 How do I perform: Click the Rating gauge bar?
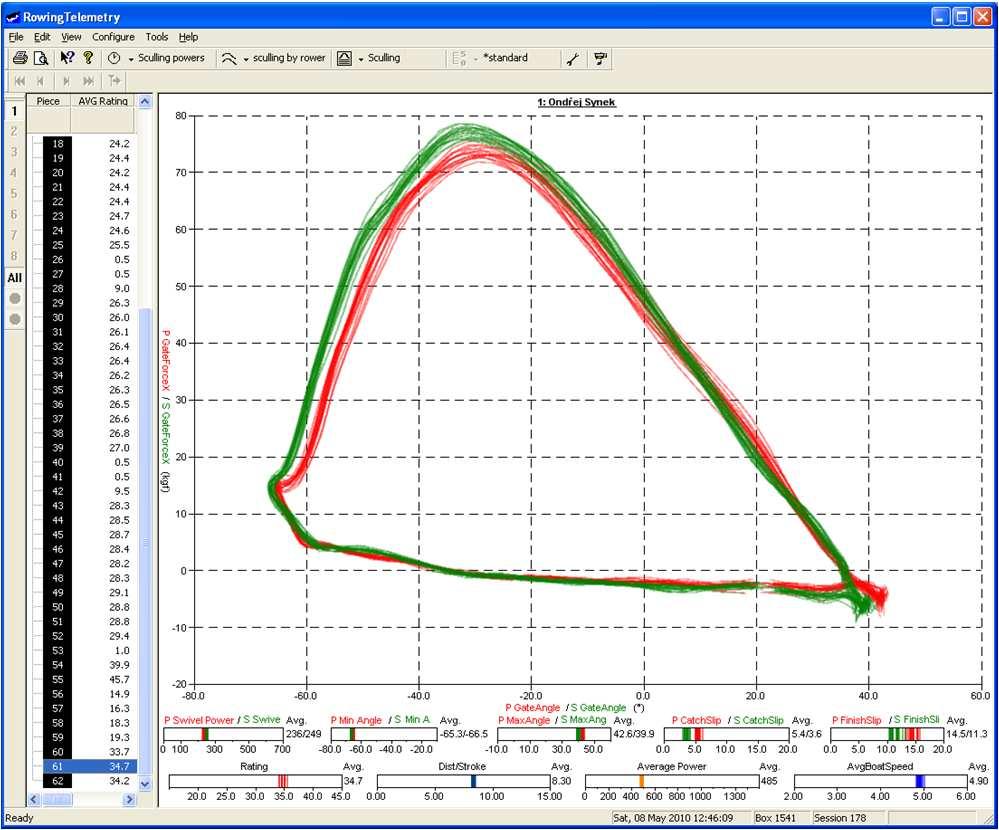click(255, 781)
